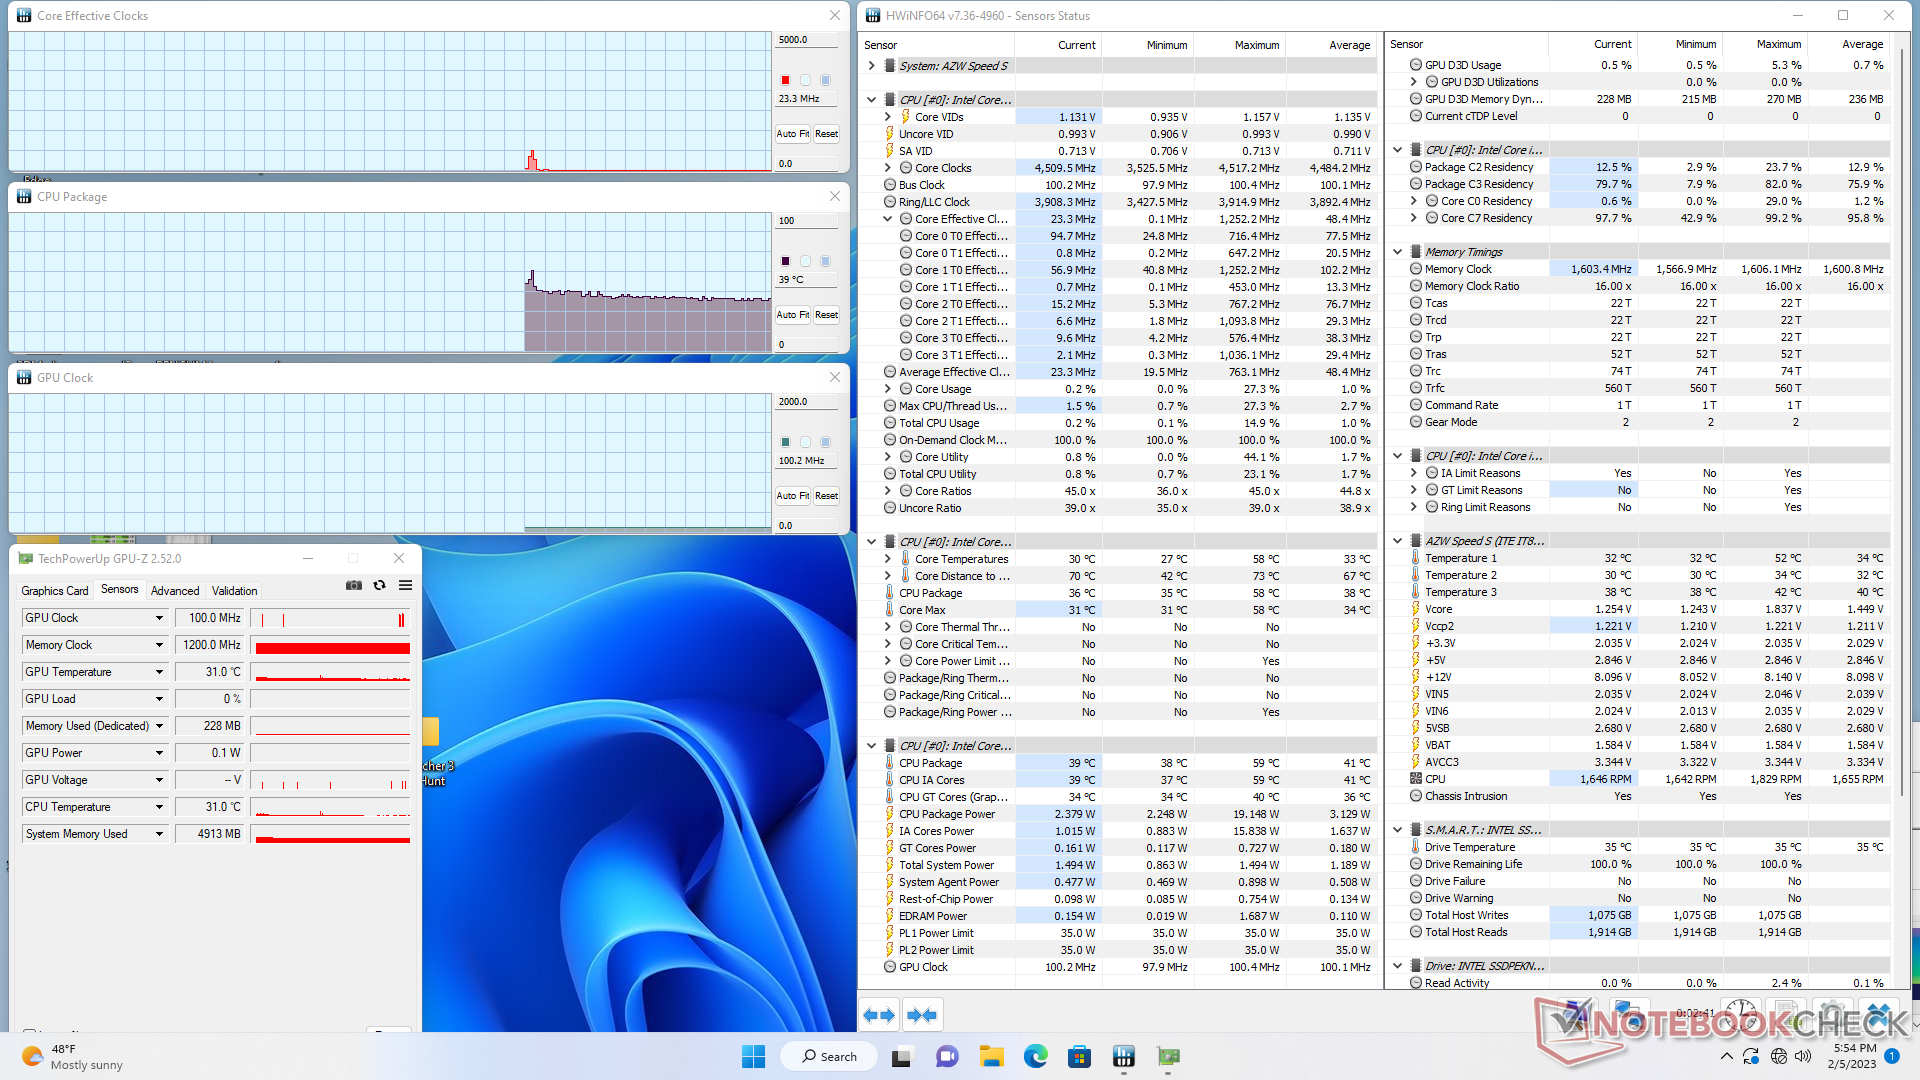Take a GPU-Z screenshot with the camera icon
The image size is (1920, 1080).
tap(354, 586)
